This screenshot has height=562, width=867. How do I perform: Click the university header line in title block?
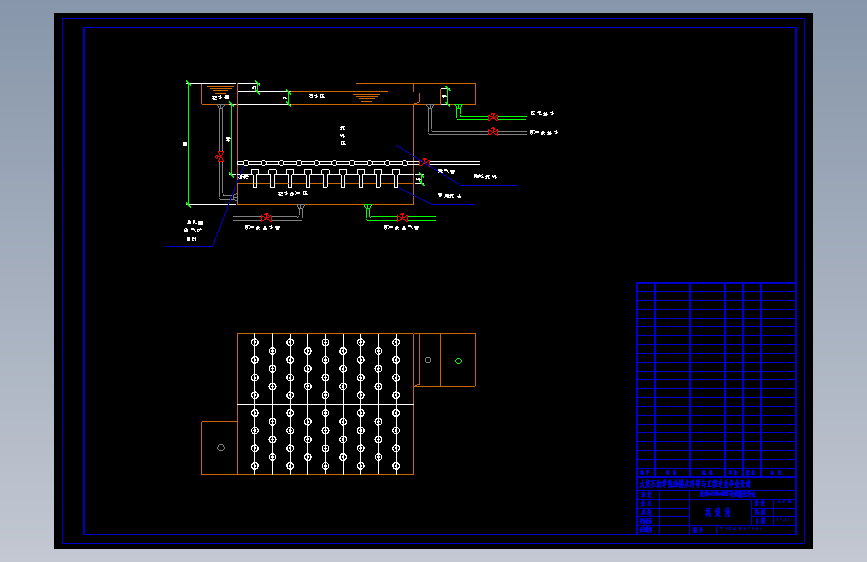click(695, 483)
